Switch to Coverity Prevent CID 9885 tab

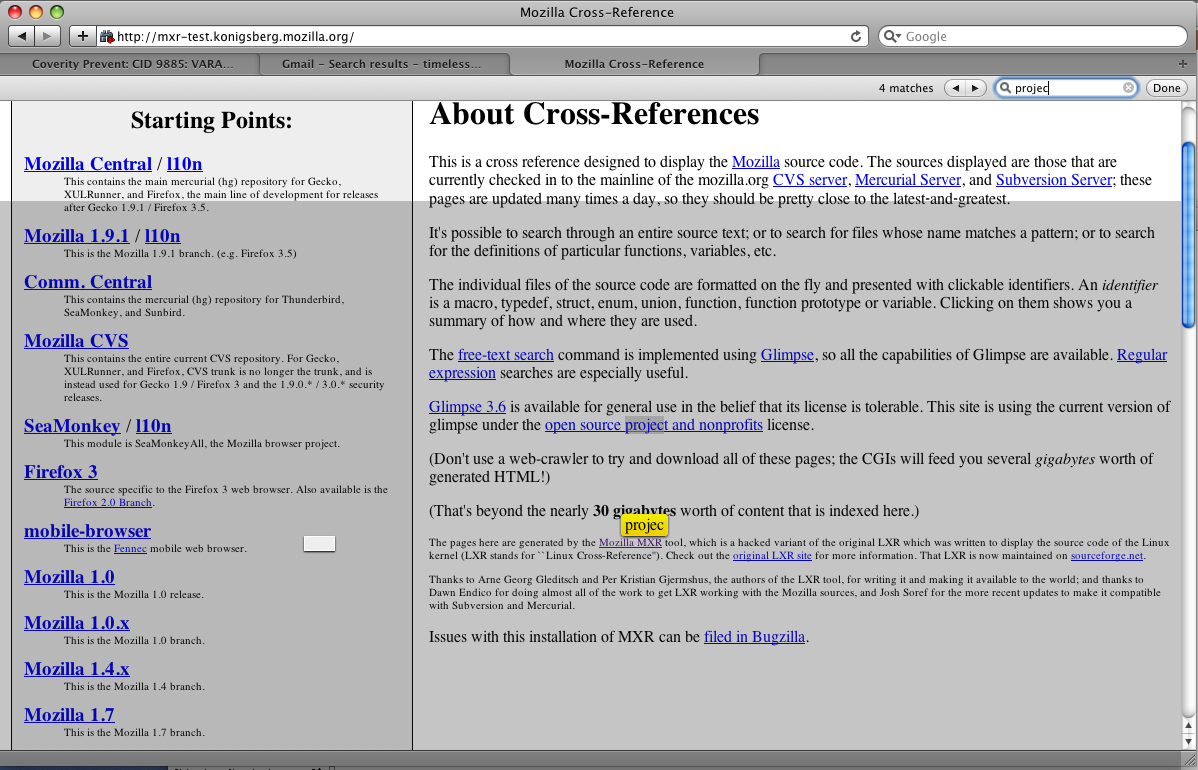(x=132, y=64)
